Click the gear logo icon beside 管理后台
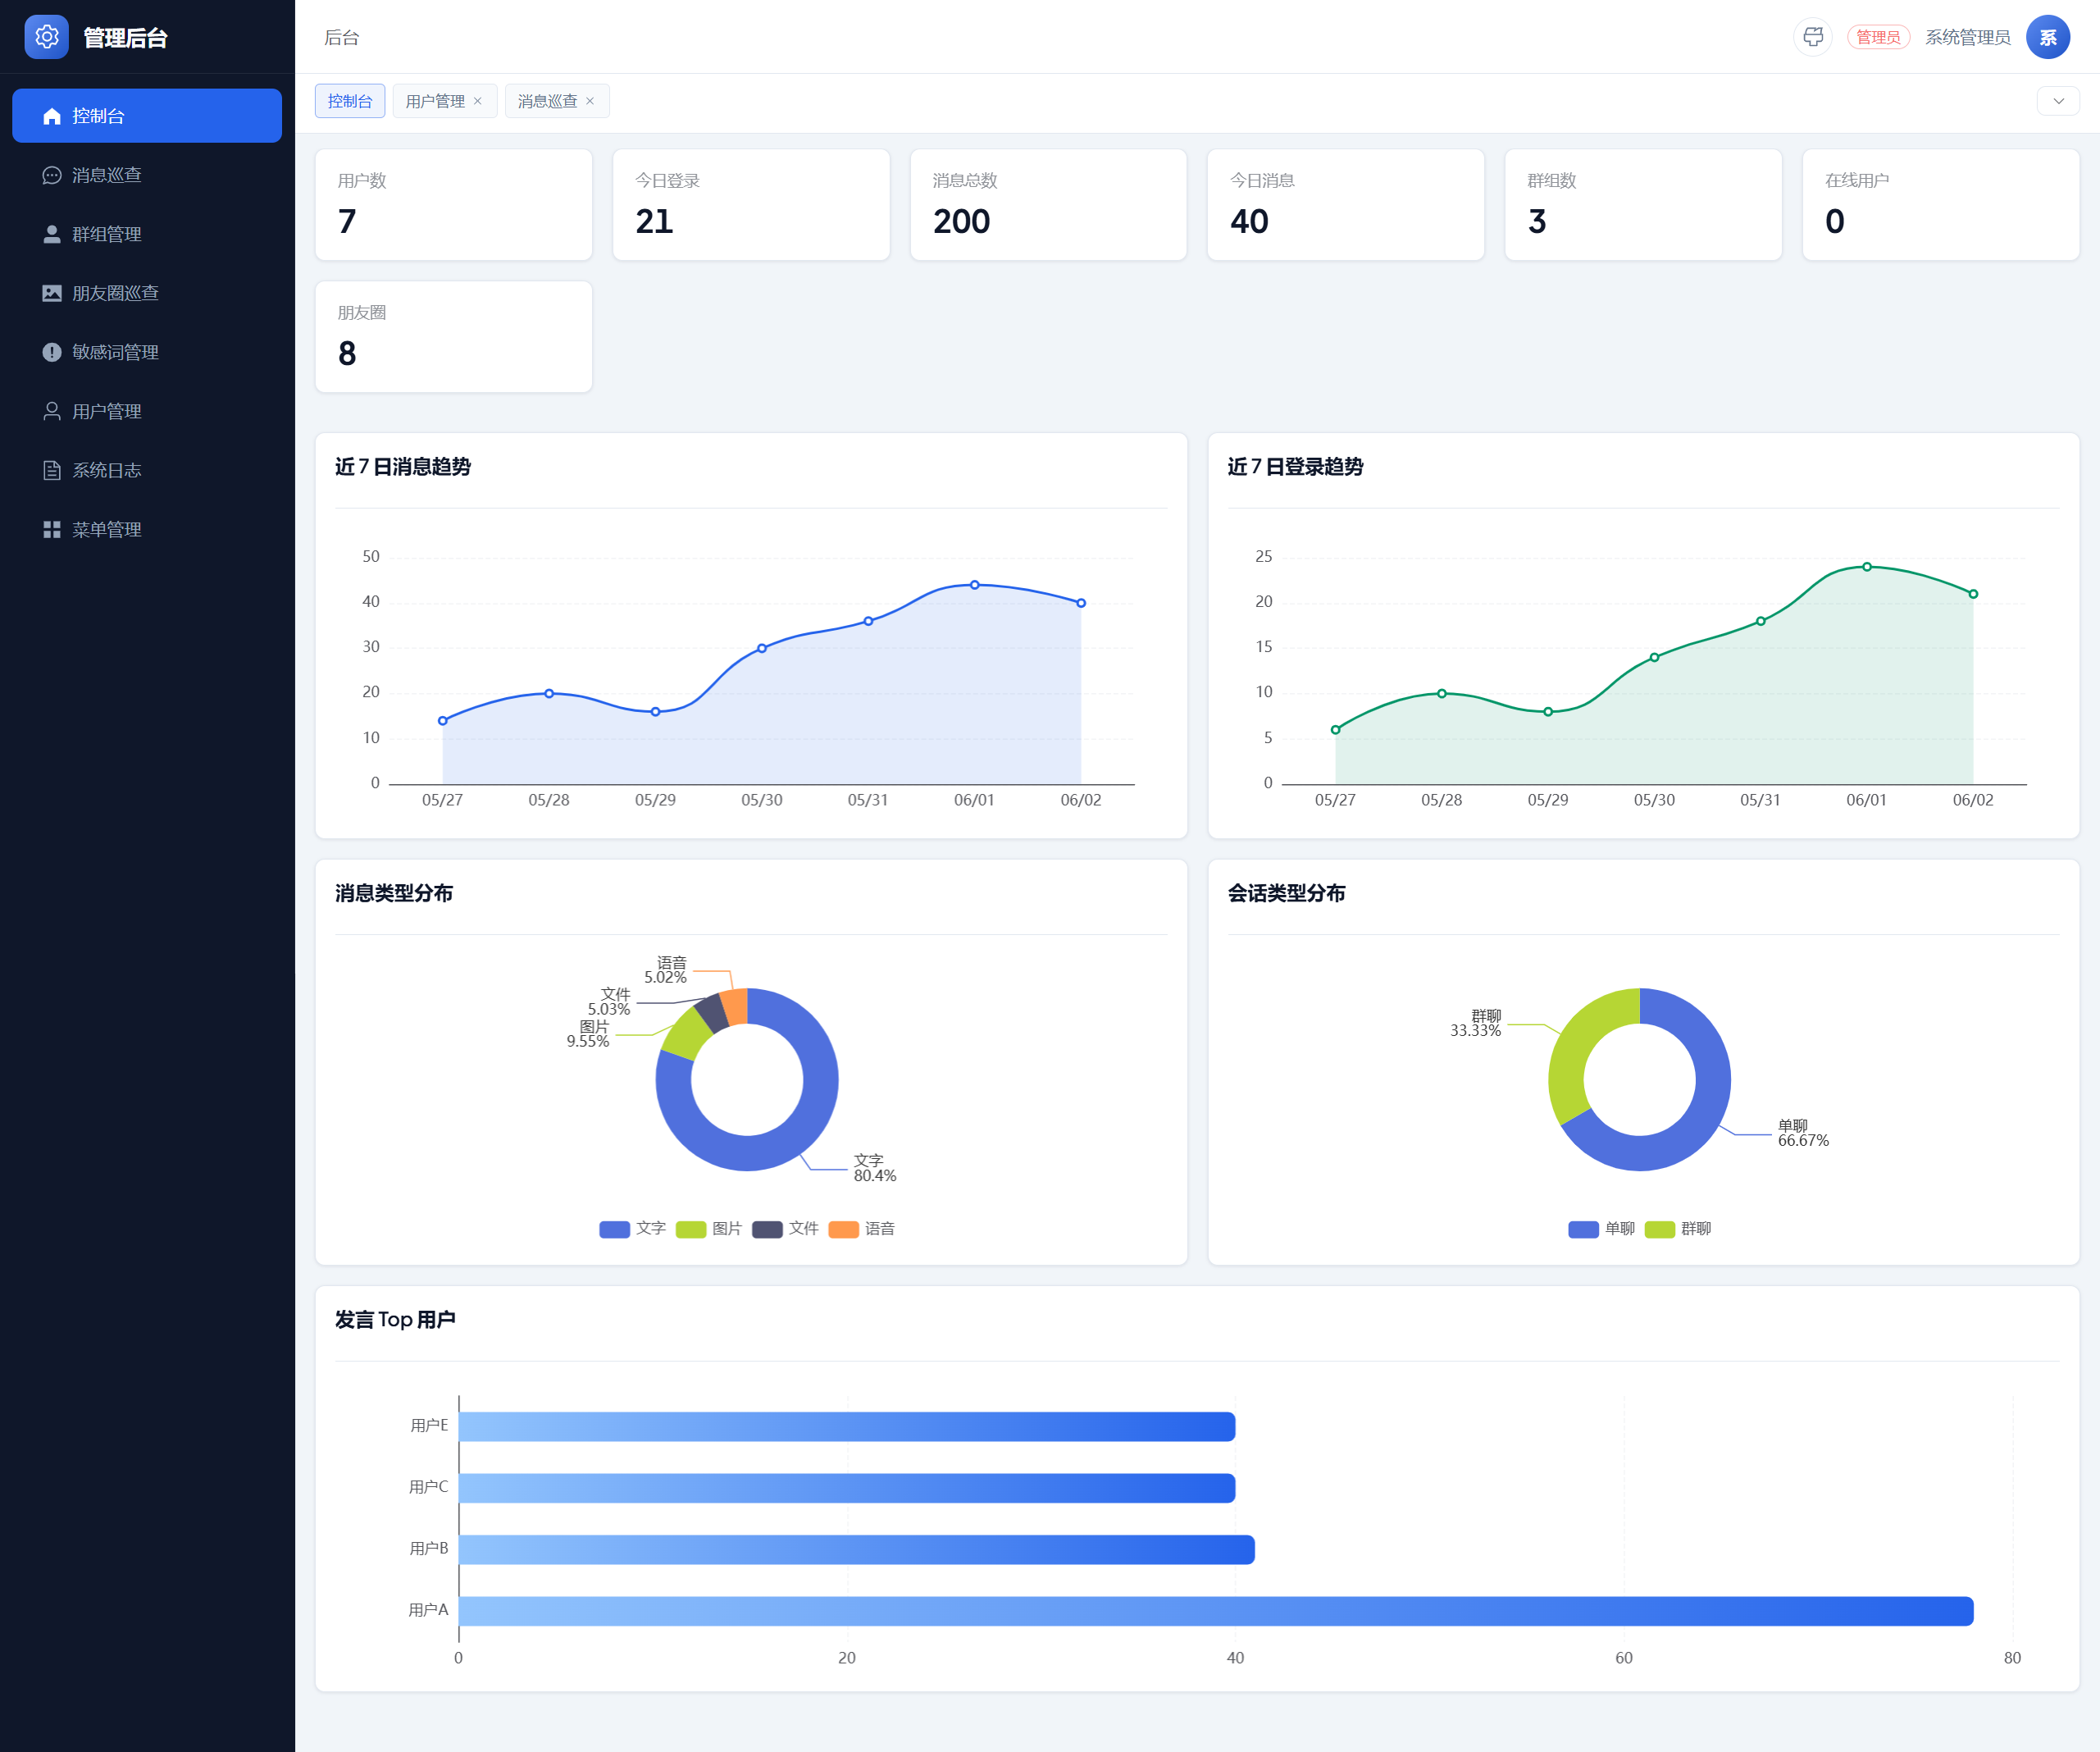Screen dimensions: 2100x1752 pyautogui.click(x=46, y=37)
